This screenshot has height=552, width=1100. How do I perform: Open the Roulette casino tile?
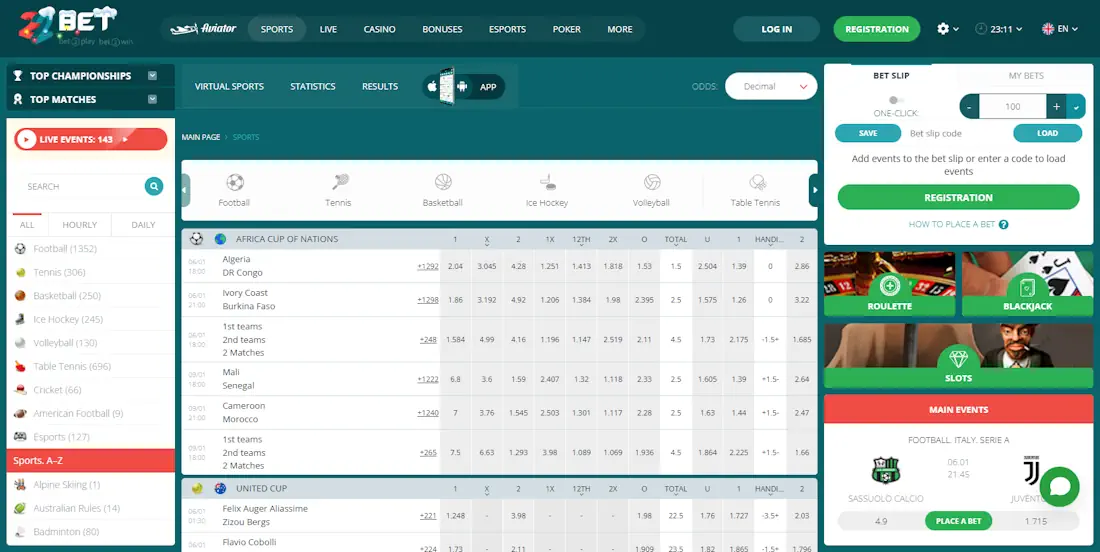890,284
